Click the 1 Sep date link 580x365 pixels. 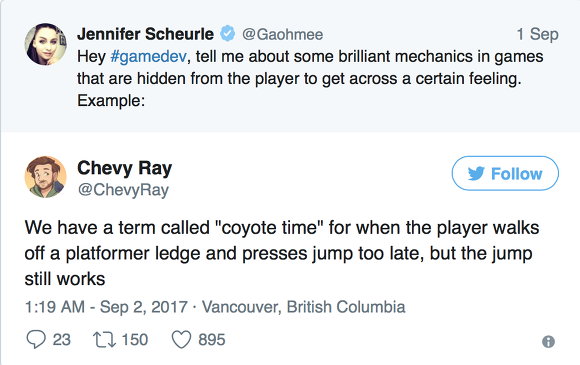coord(537,34)
